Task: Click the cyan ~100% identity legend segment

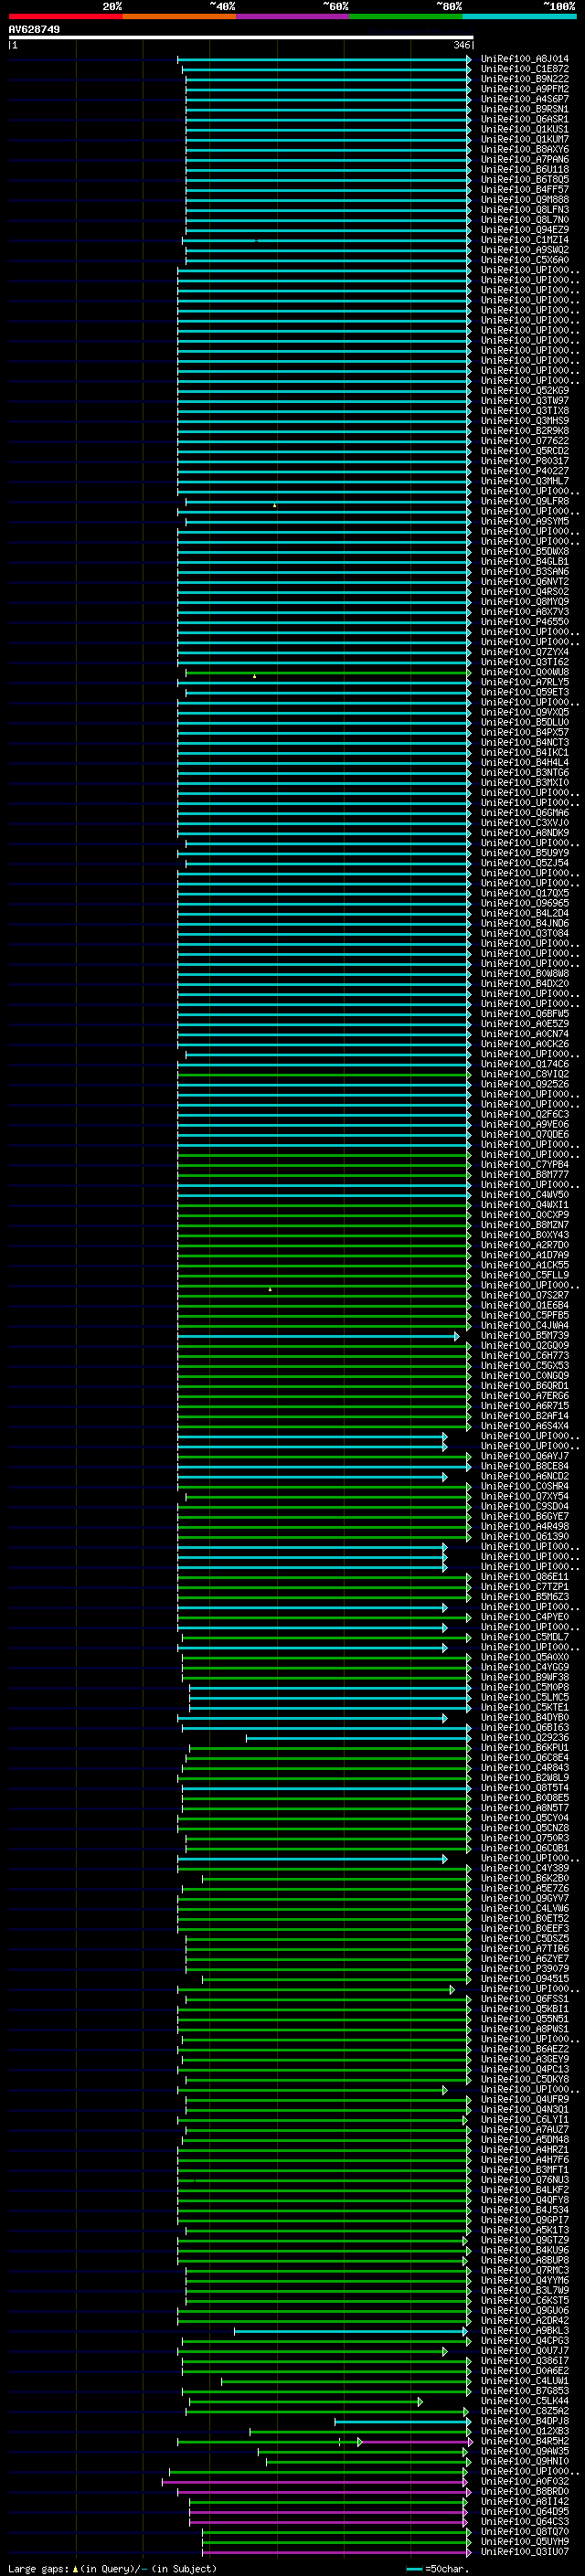Action: [x=519, y=16]
